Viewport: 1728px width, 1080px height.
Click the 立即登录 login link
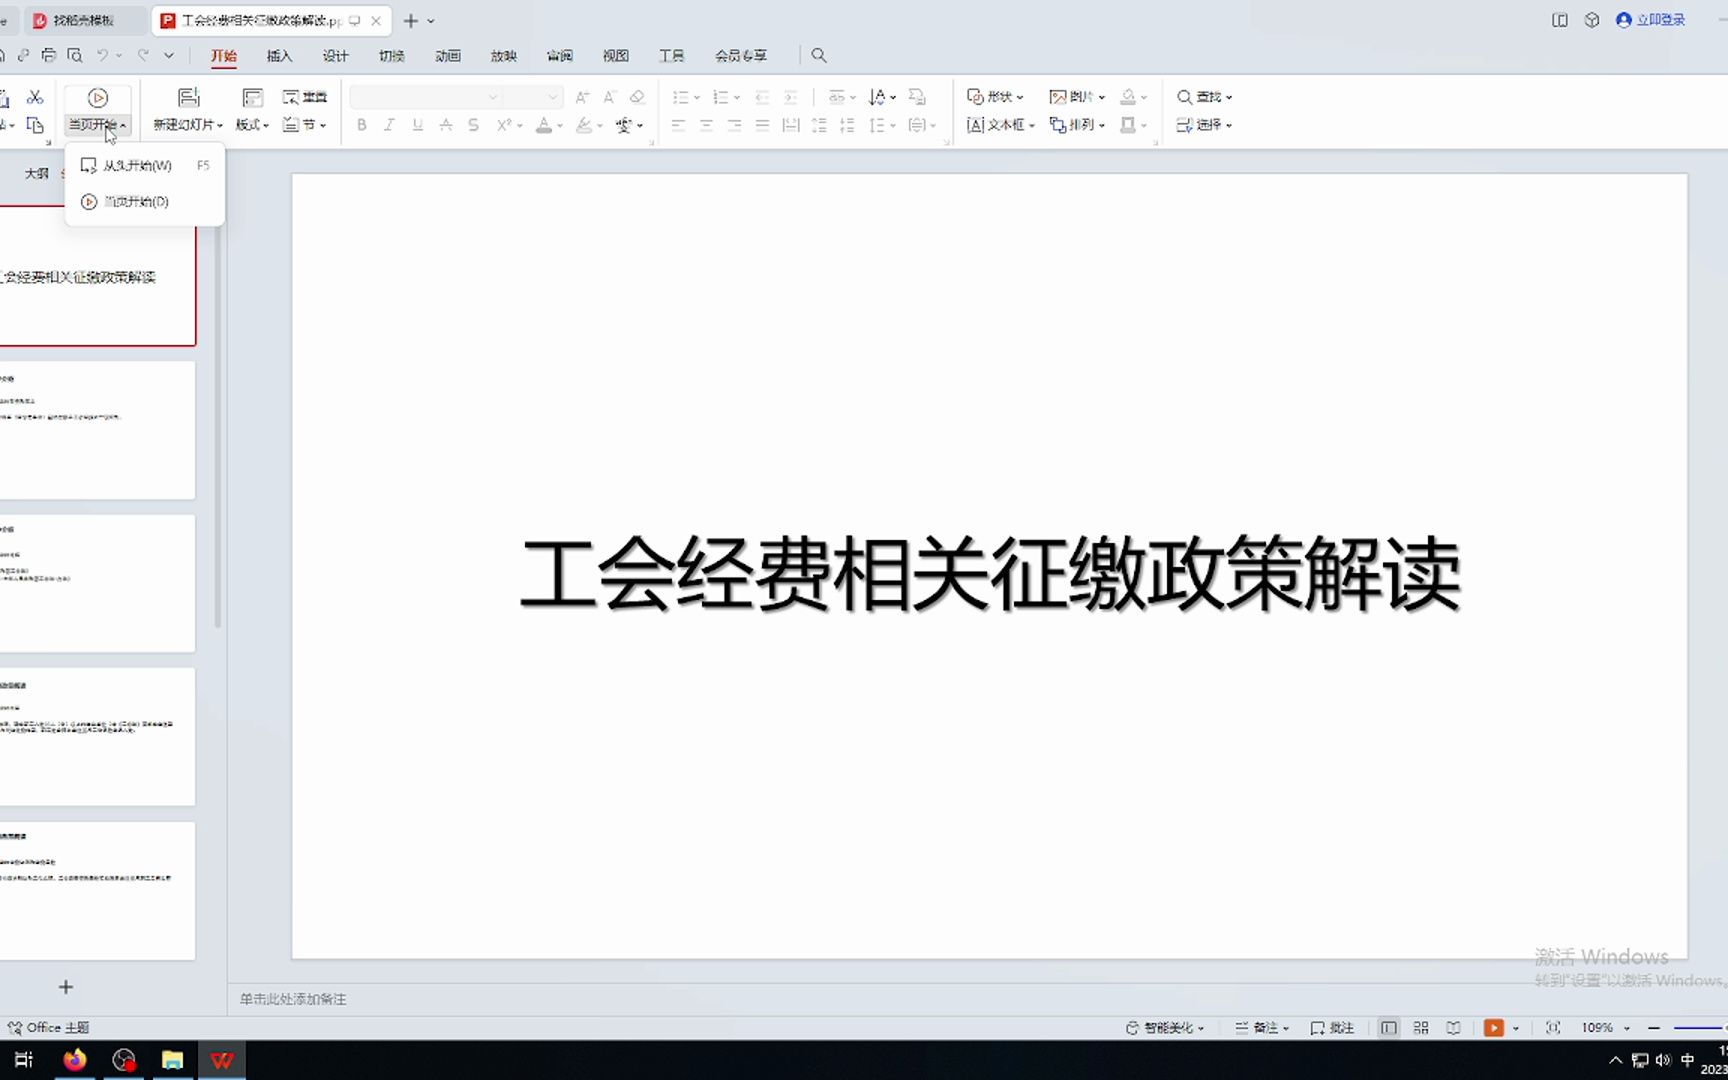(1651, 20)
